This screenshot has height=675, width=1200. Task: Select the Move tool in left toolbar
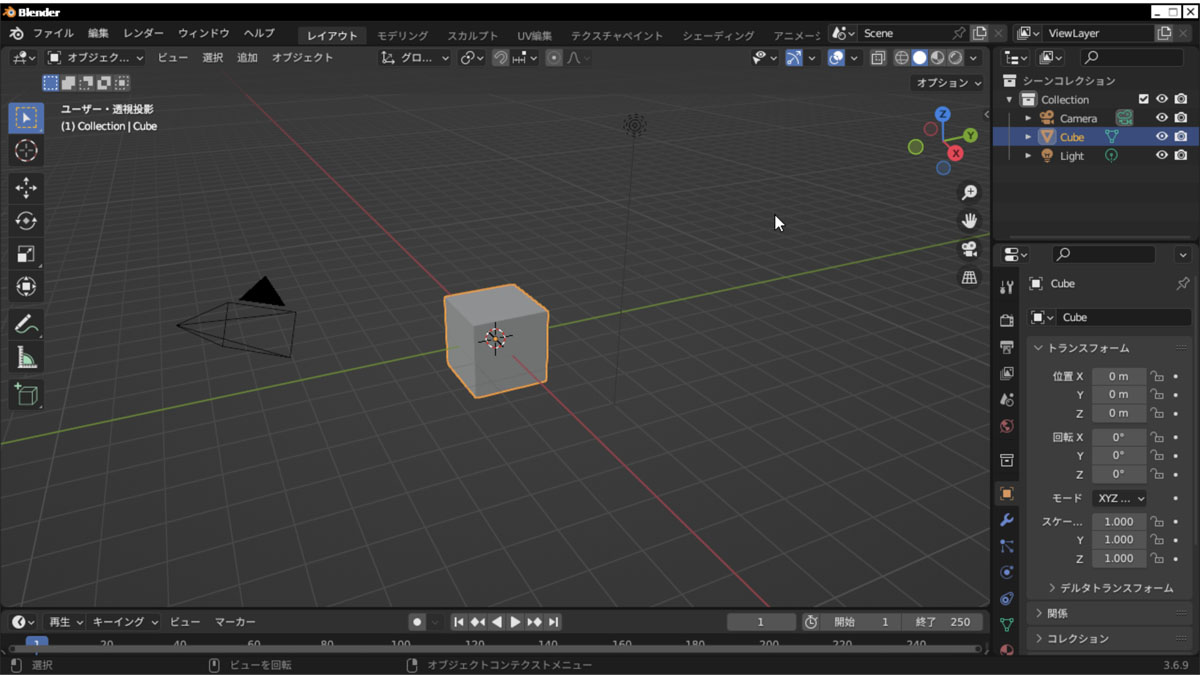click(x=26, y=188)
